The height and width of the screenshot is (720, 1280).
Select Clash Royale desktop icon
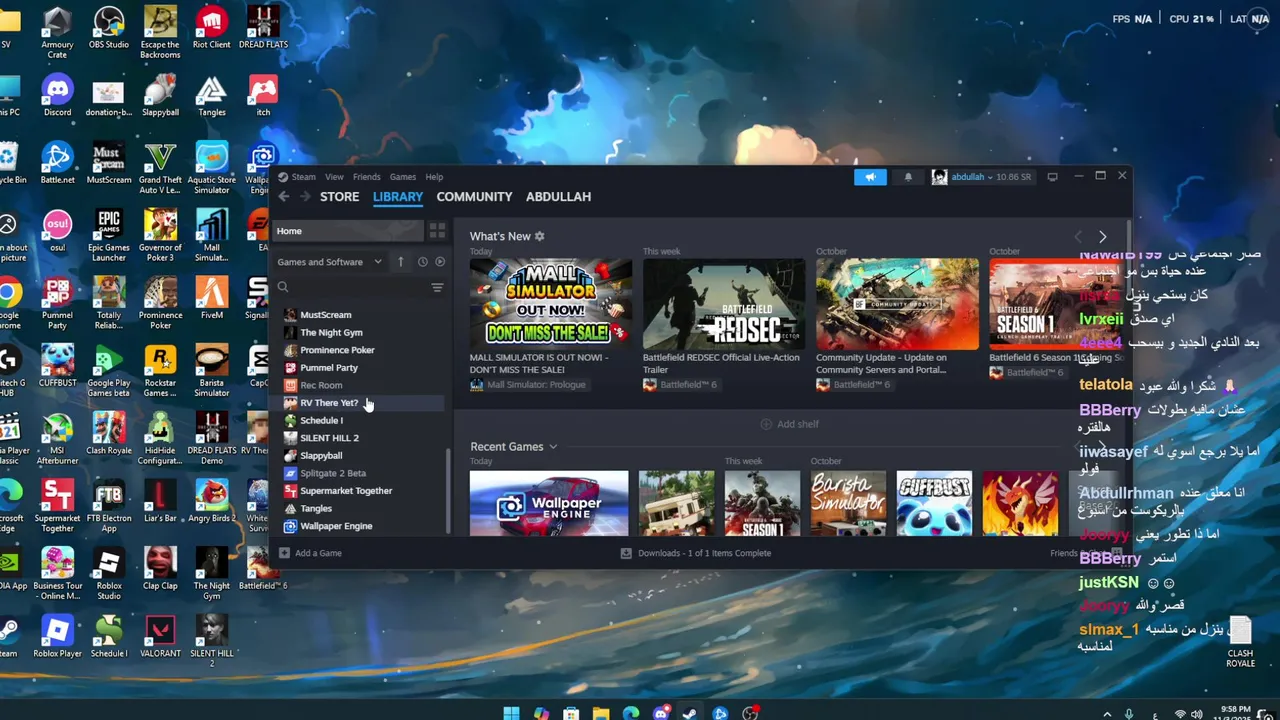(109, 433)
